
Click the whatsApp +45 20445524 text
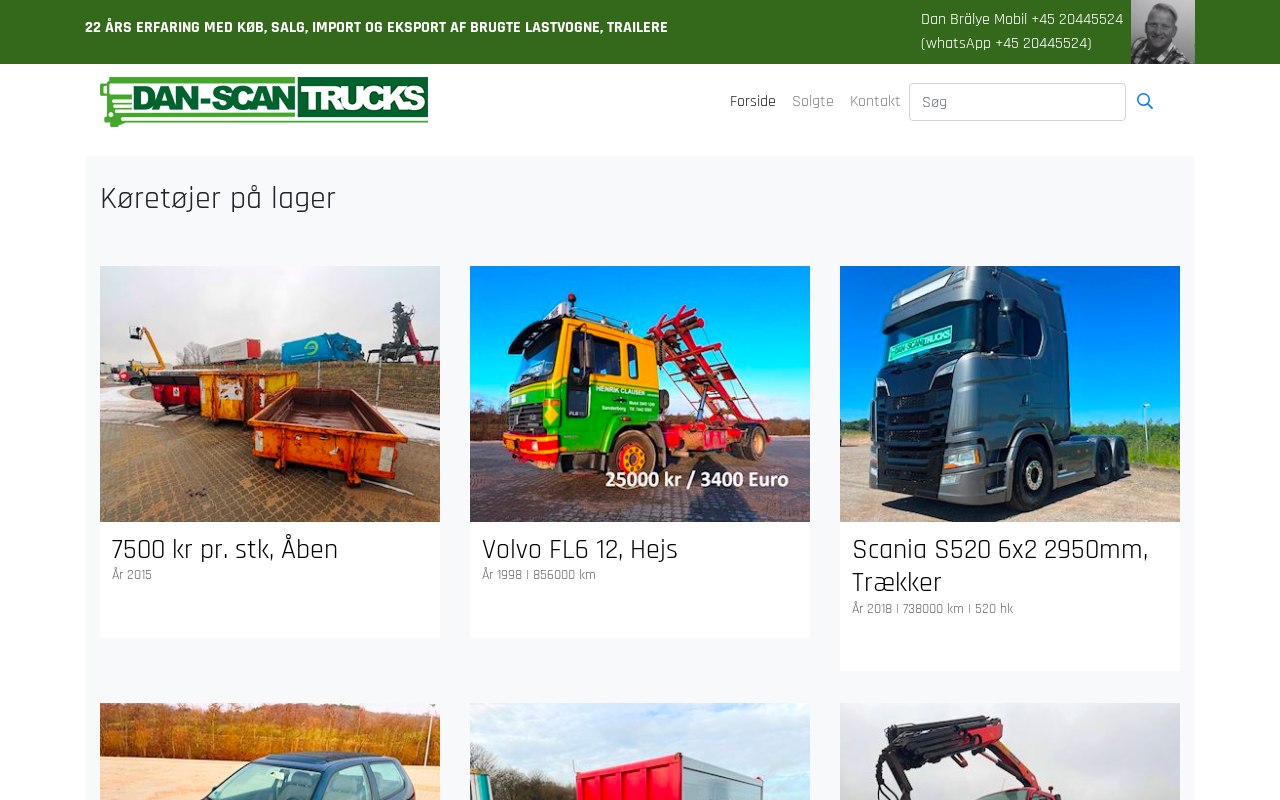click(x=1006, y=44)
